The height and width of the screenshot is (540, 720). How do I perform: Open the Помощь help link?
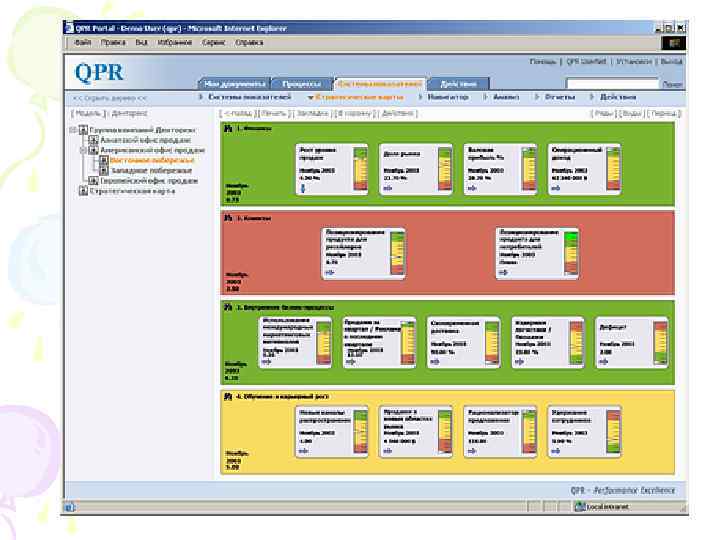[x=543, y=61]
